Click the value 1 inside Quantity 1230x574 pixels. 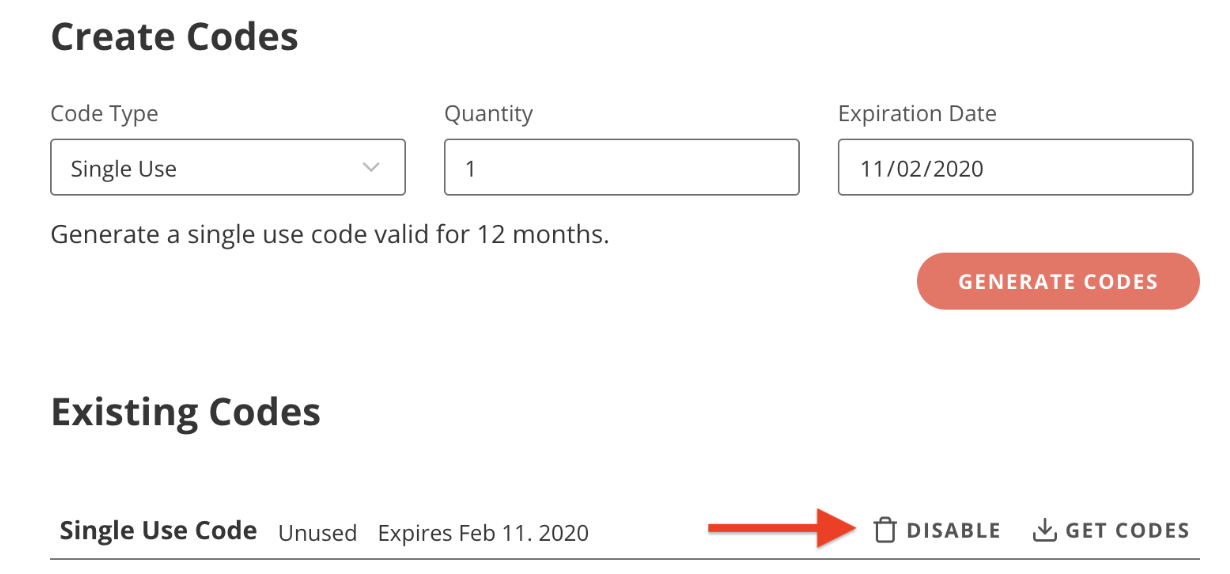[470, 168]
